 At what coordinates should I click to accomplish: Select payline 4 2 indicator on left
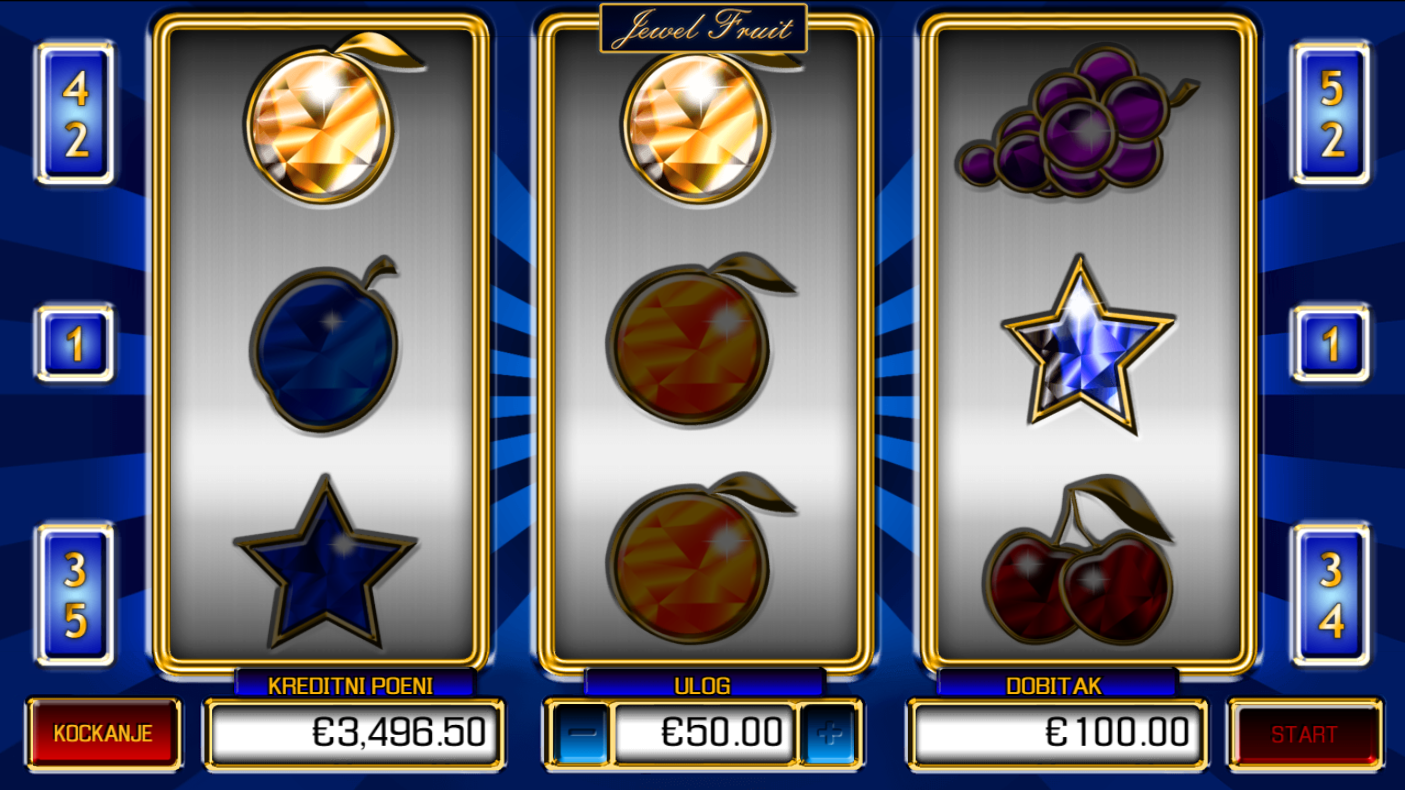coord(76,114)
